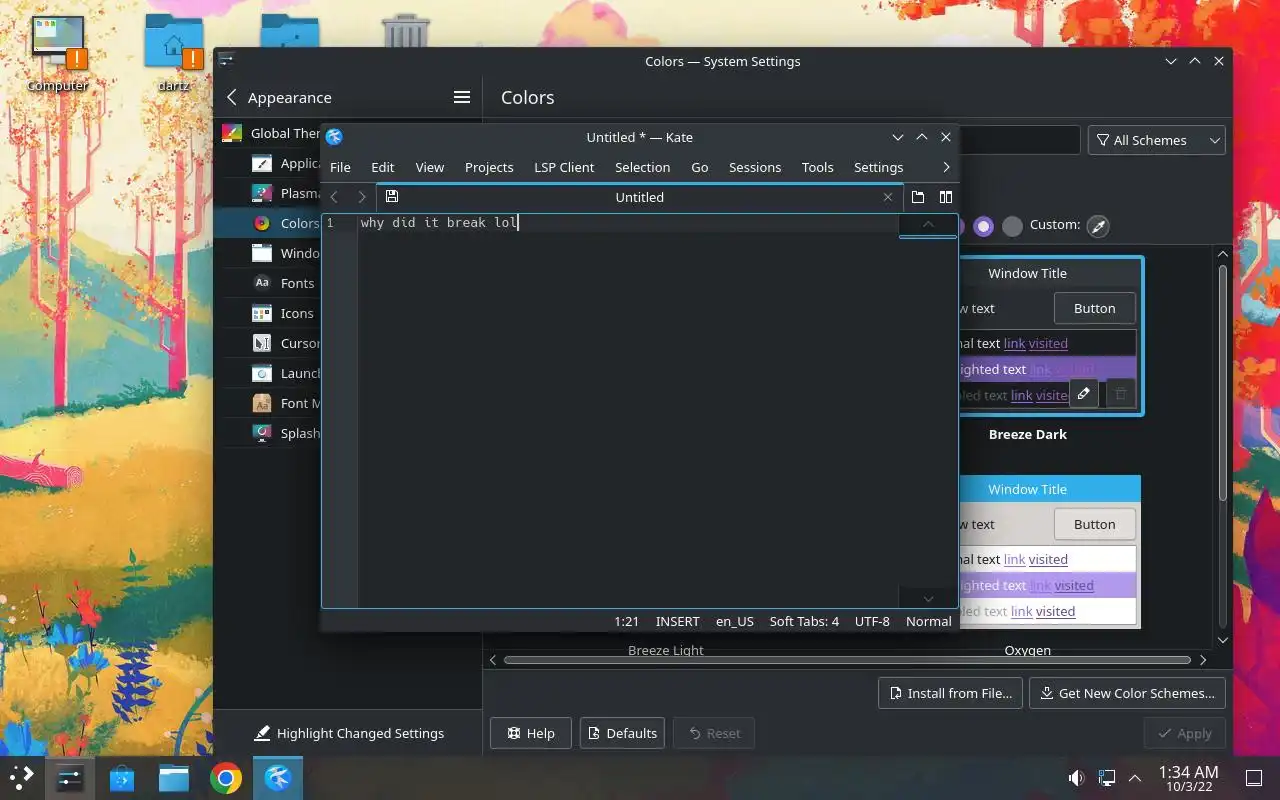Click the horizontal scrollbar under the color schemes
This screenshot has width=1280, height=800.
[847, 660]
